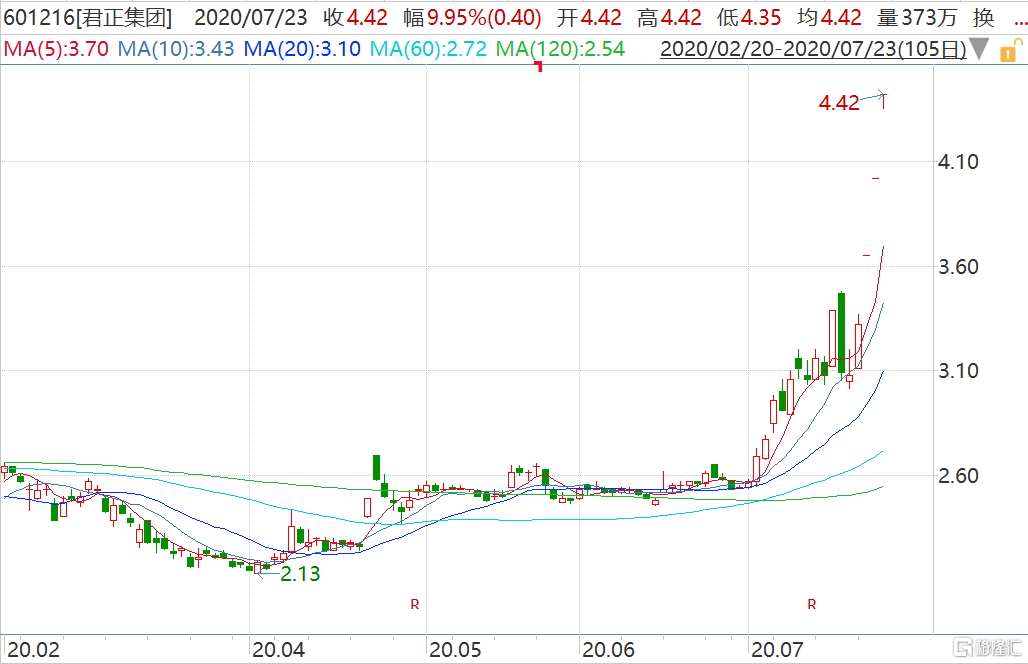Click the MA(60):2.72 indicator label

point(428,49)
